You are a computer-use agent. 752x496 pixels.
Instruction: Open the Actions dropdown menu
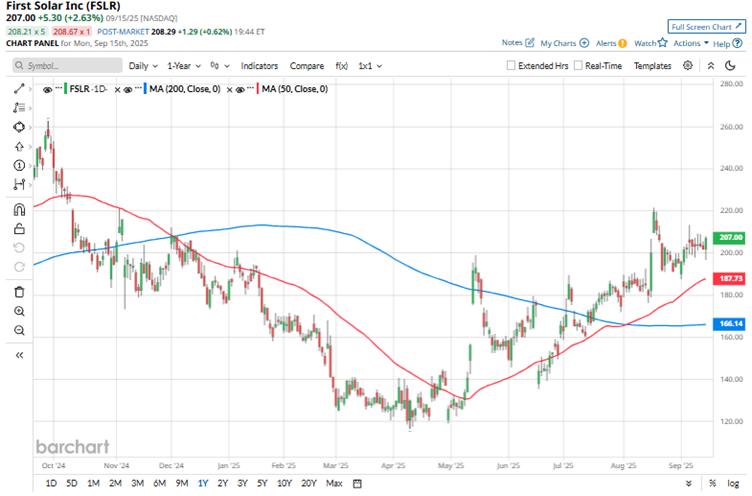click(691, 43)
